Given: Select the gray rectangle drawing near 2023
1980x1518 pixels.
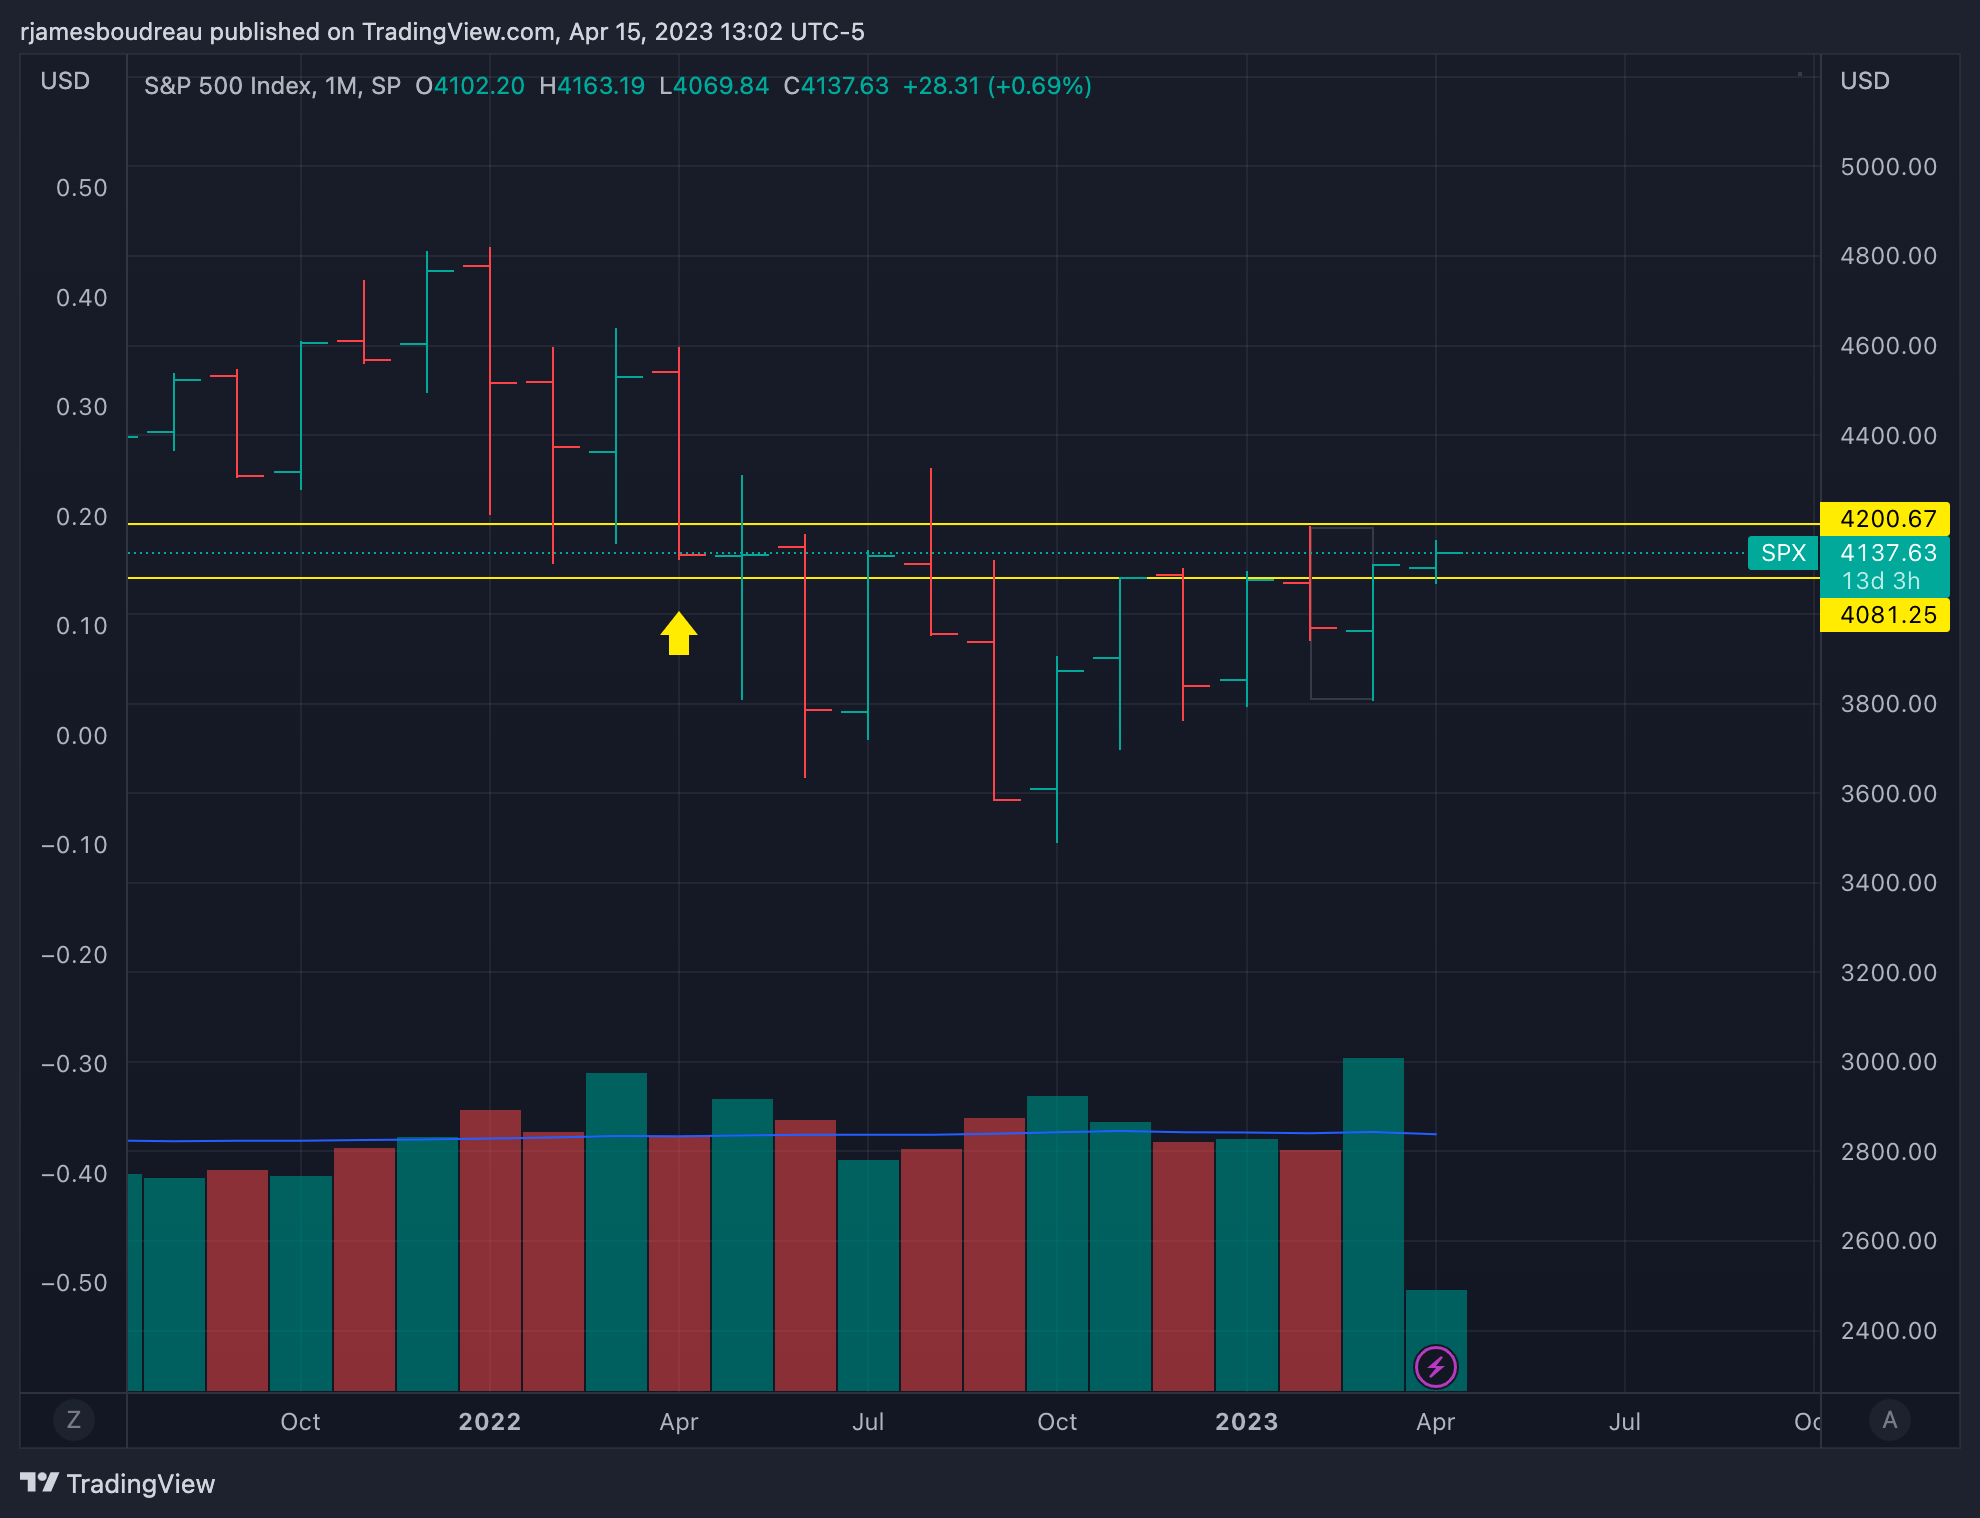Looking at the screenshot, I should tap(1341, 698).
